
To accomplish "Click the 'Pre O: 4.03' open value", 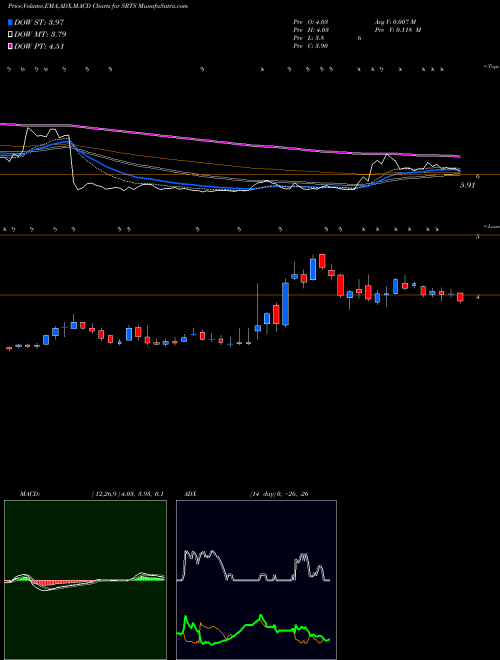I will click(x=311, y=22).
